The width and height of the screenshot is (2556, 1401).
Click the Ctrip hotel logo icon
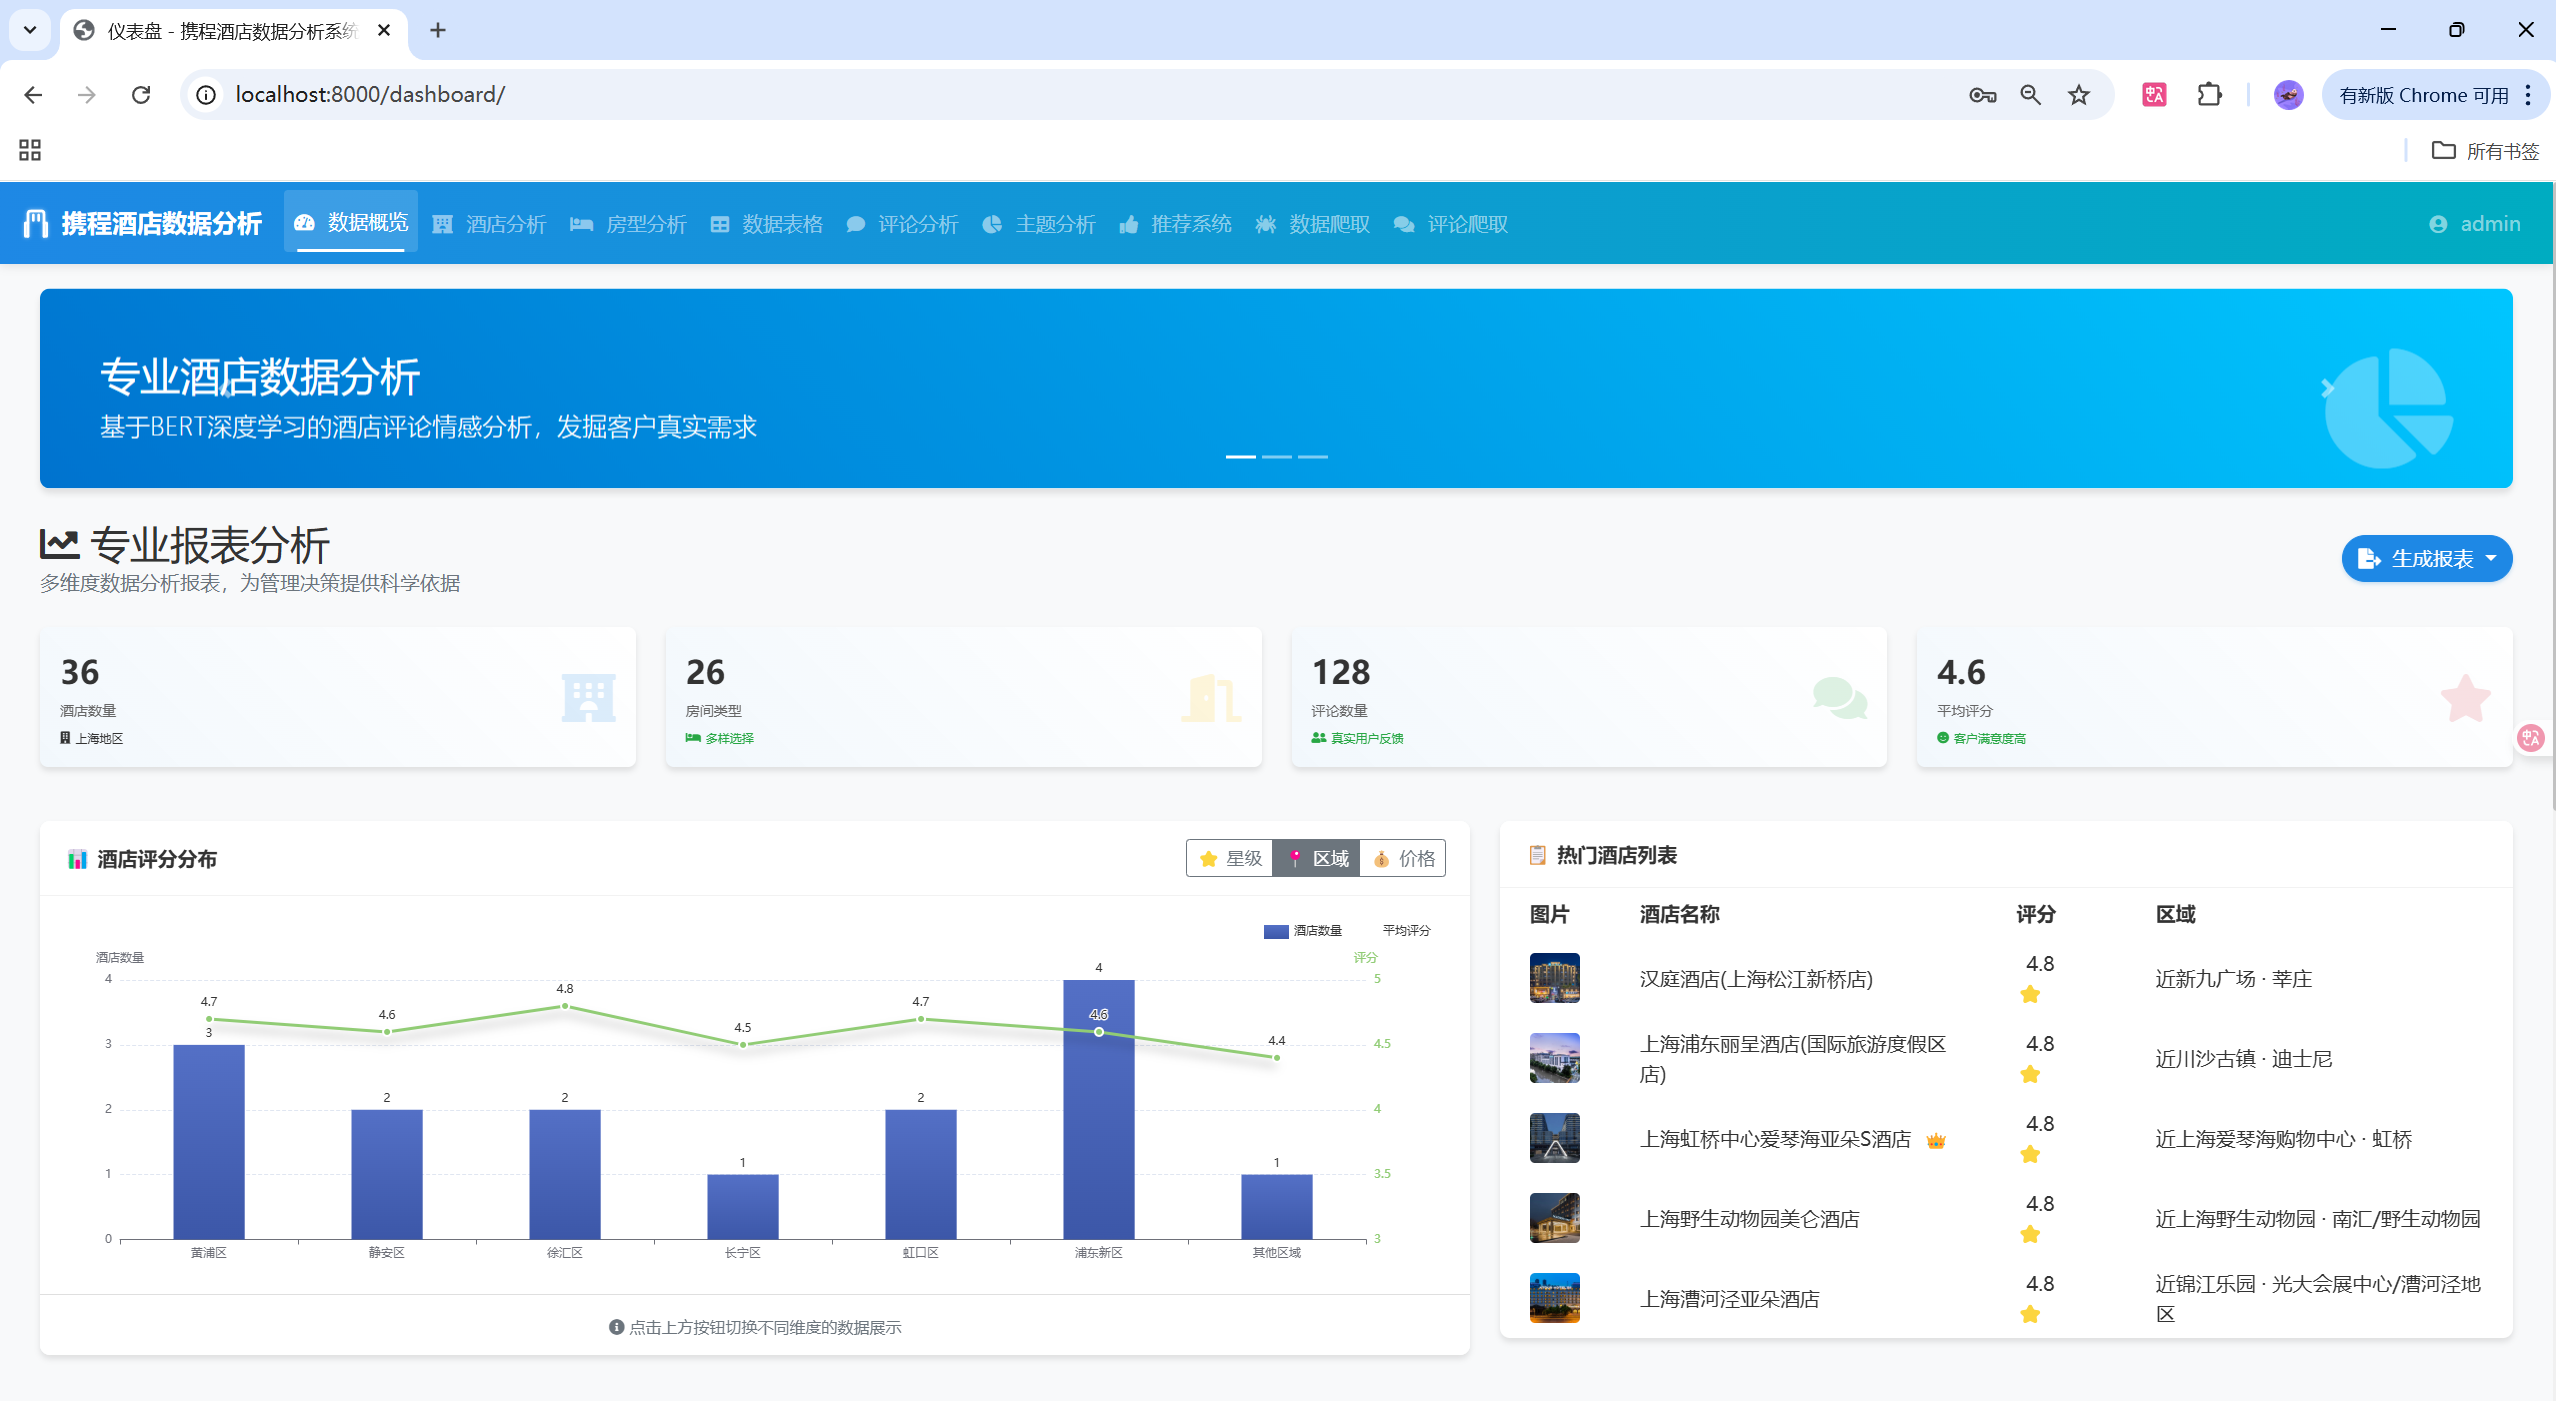click(x=36, y=223)
